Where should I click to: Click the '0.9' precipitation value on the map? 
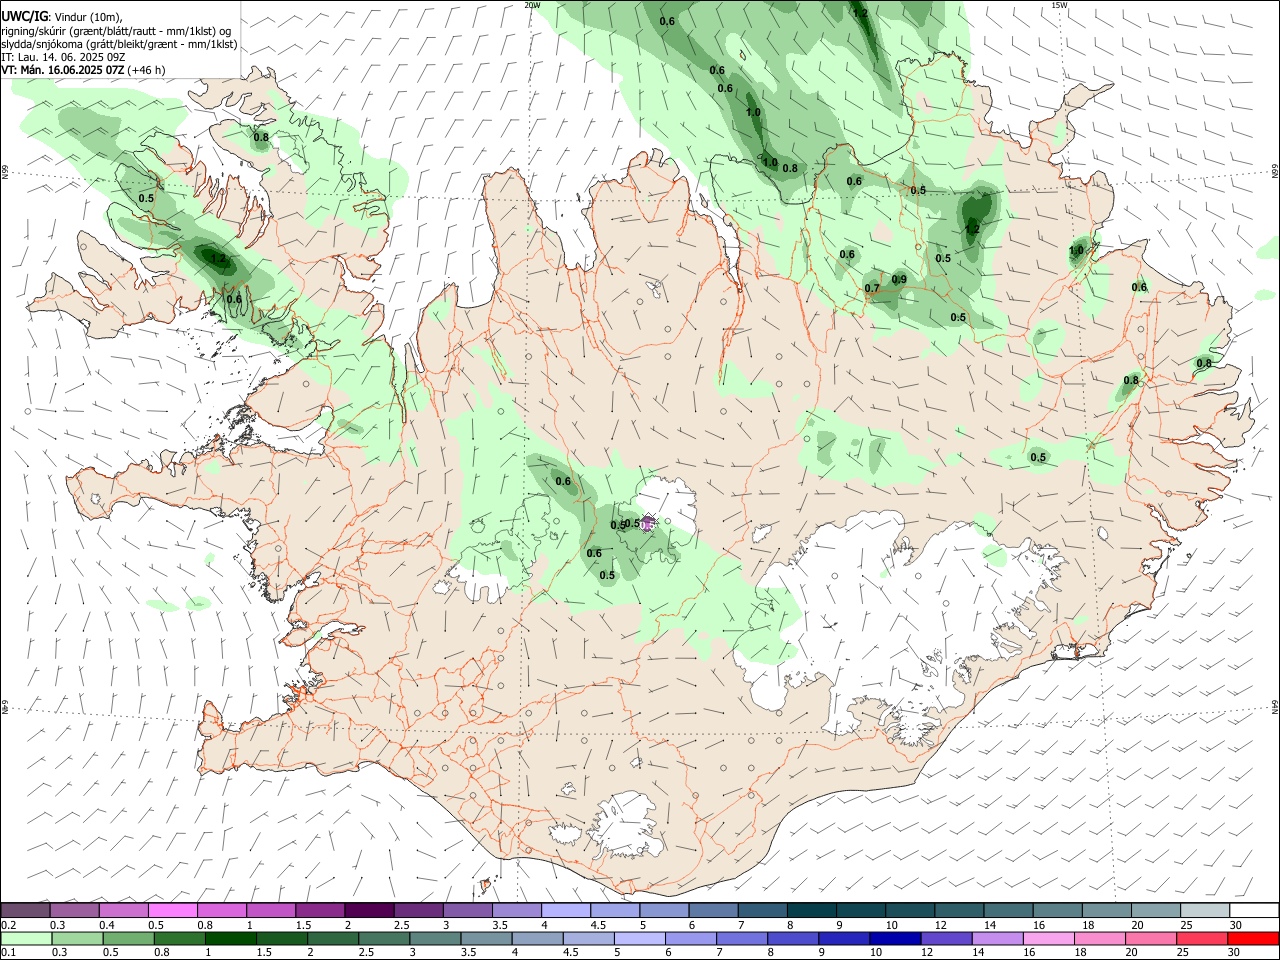tap(899, 280)
